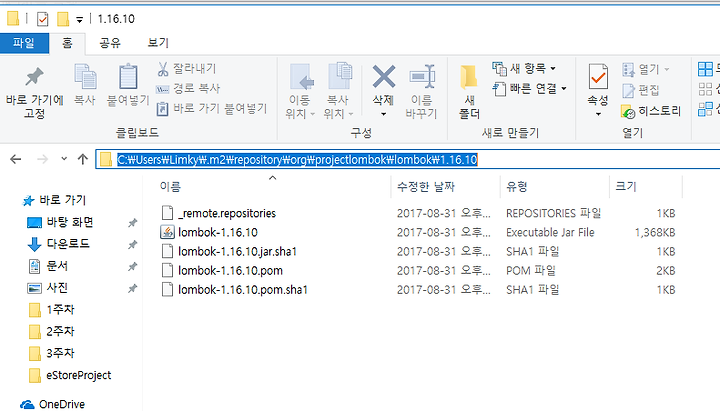
Task: Switch to the Share ribbon tab
Action: (110, 43)
